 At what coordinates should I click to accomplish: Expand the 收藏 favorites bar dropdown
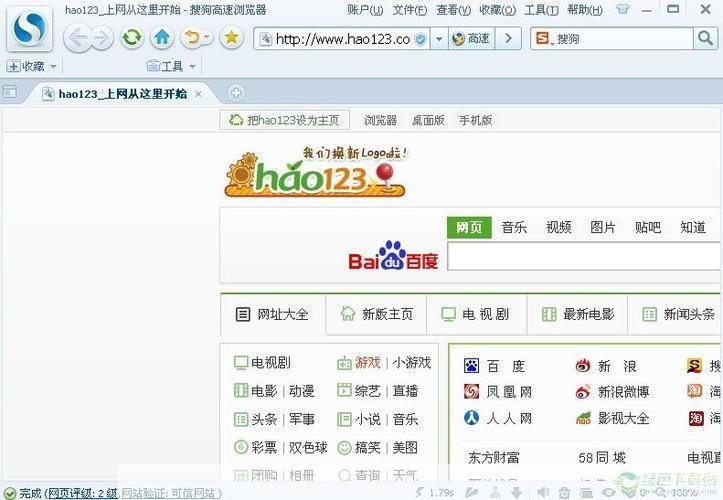click(x=53, y=66)
